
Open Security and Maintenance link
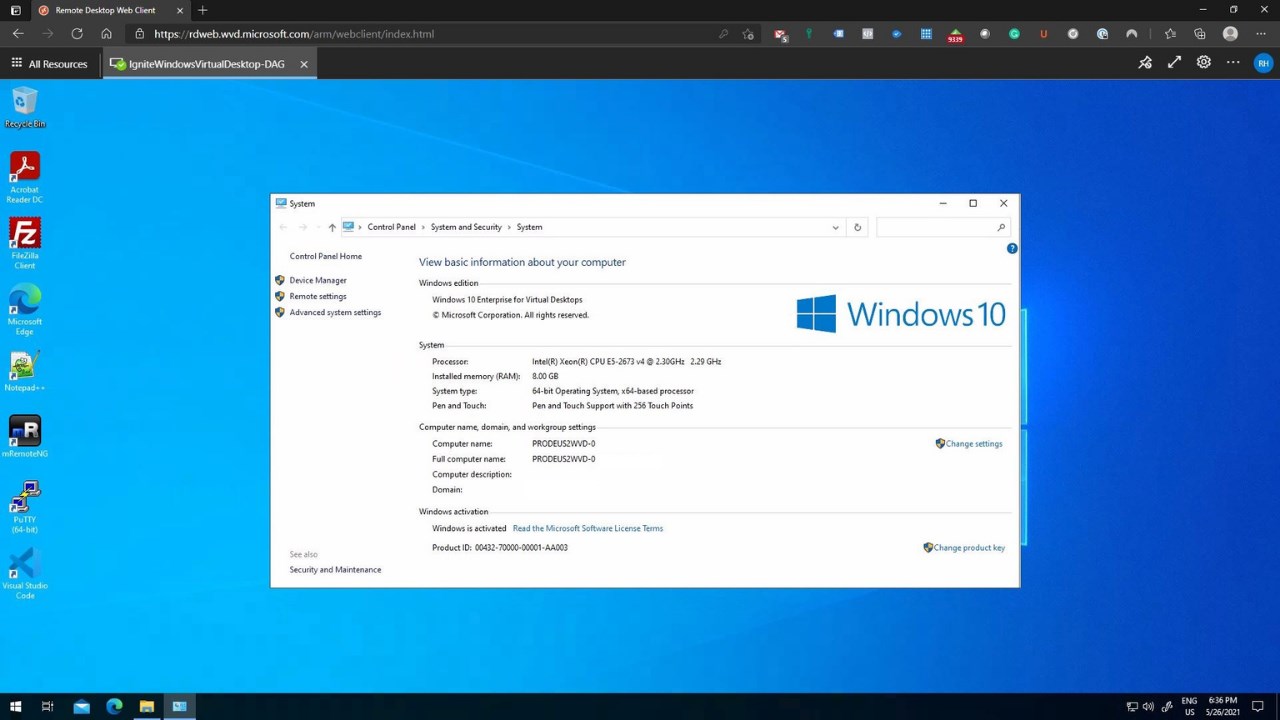point(335,570)
